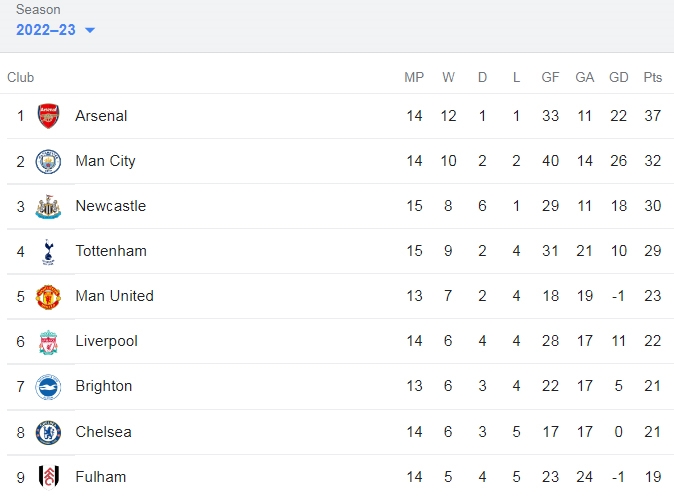674x496 pixels.
Task: Click the Liverpool club crest
Action: (x=48, y=342)
